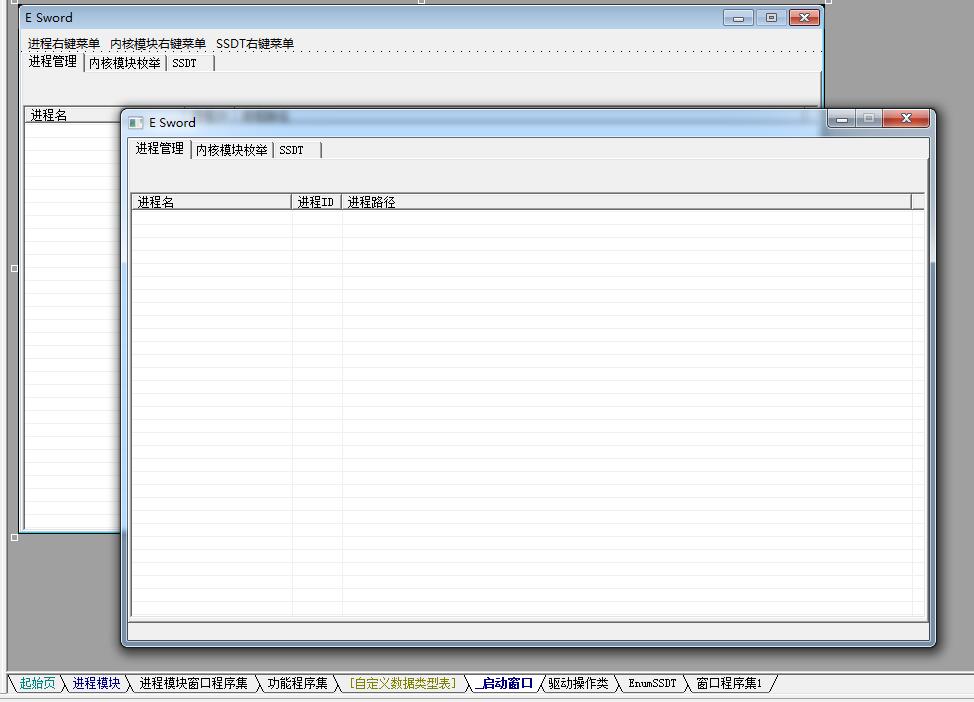974x702 pixels.
Task: Open the 起始页 bottom tab
Action: coord(37,683)
